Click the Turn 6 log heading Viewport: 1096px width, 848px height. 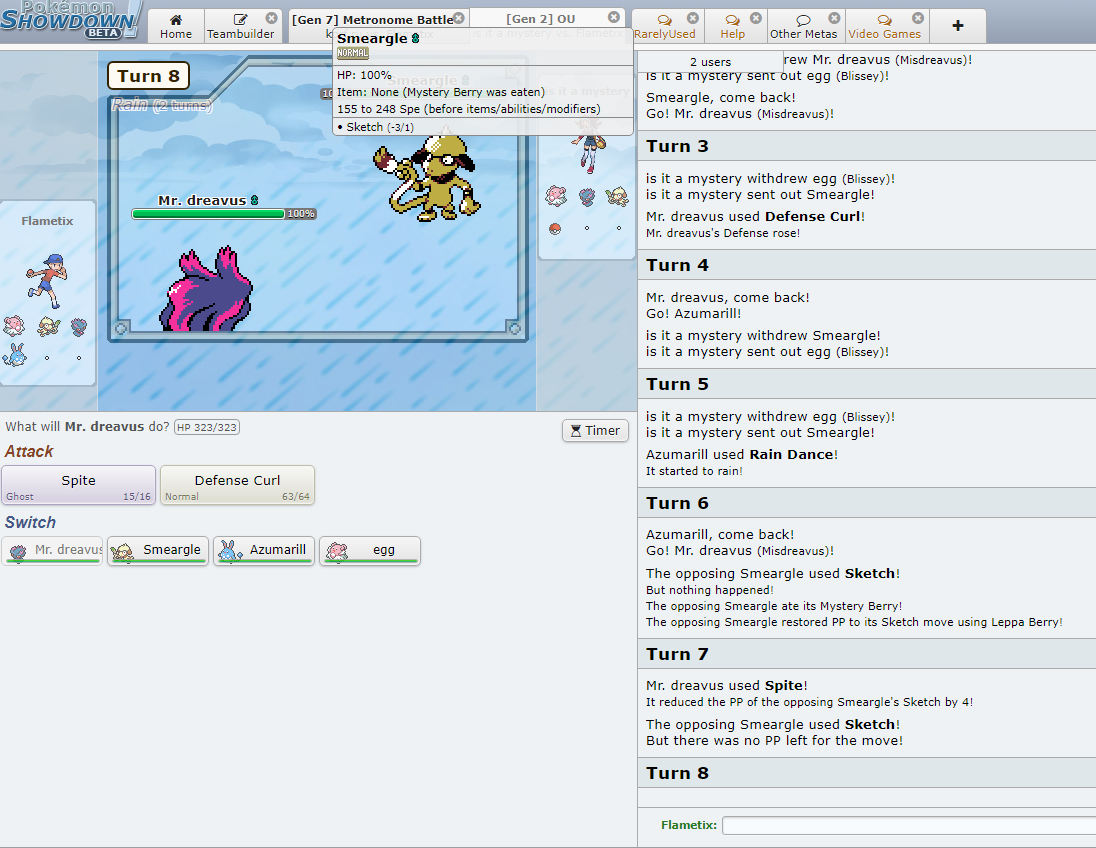[677, 503]
